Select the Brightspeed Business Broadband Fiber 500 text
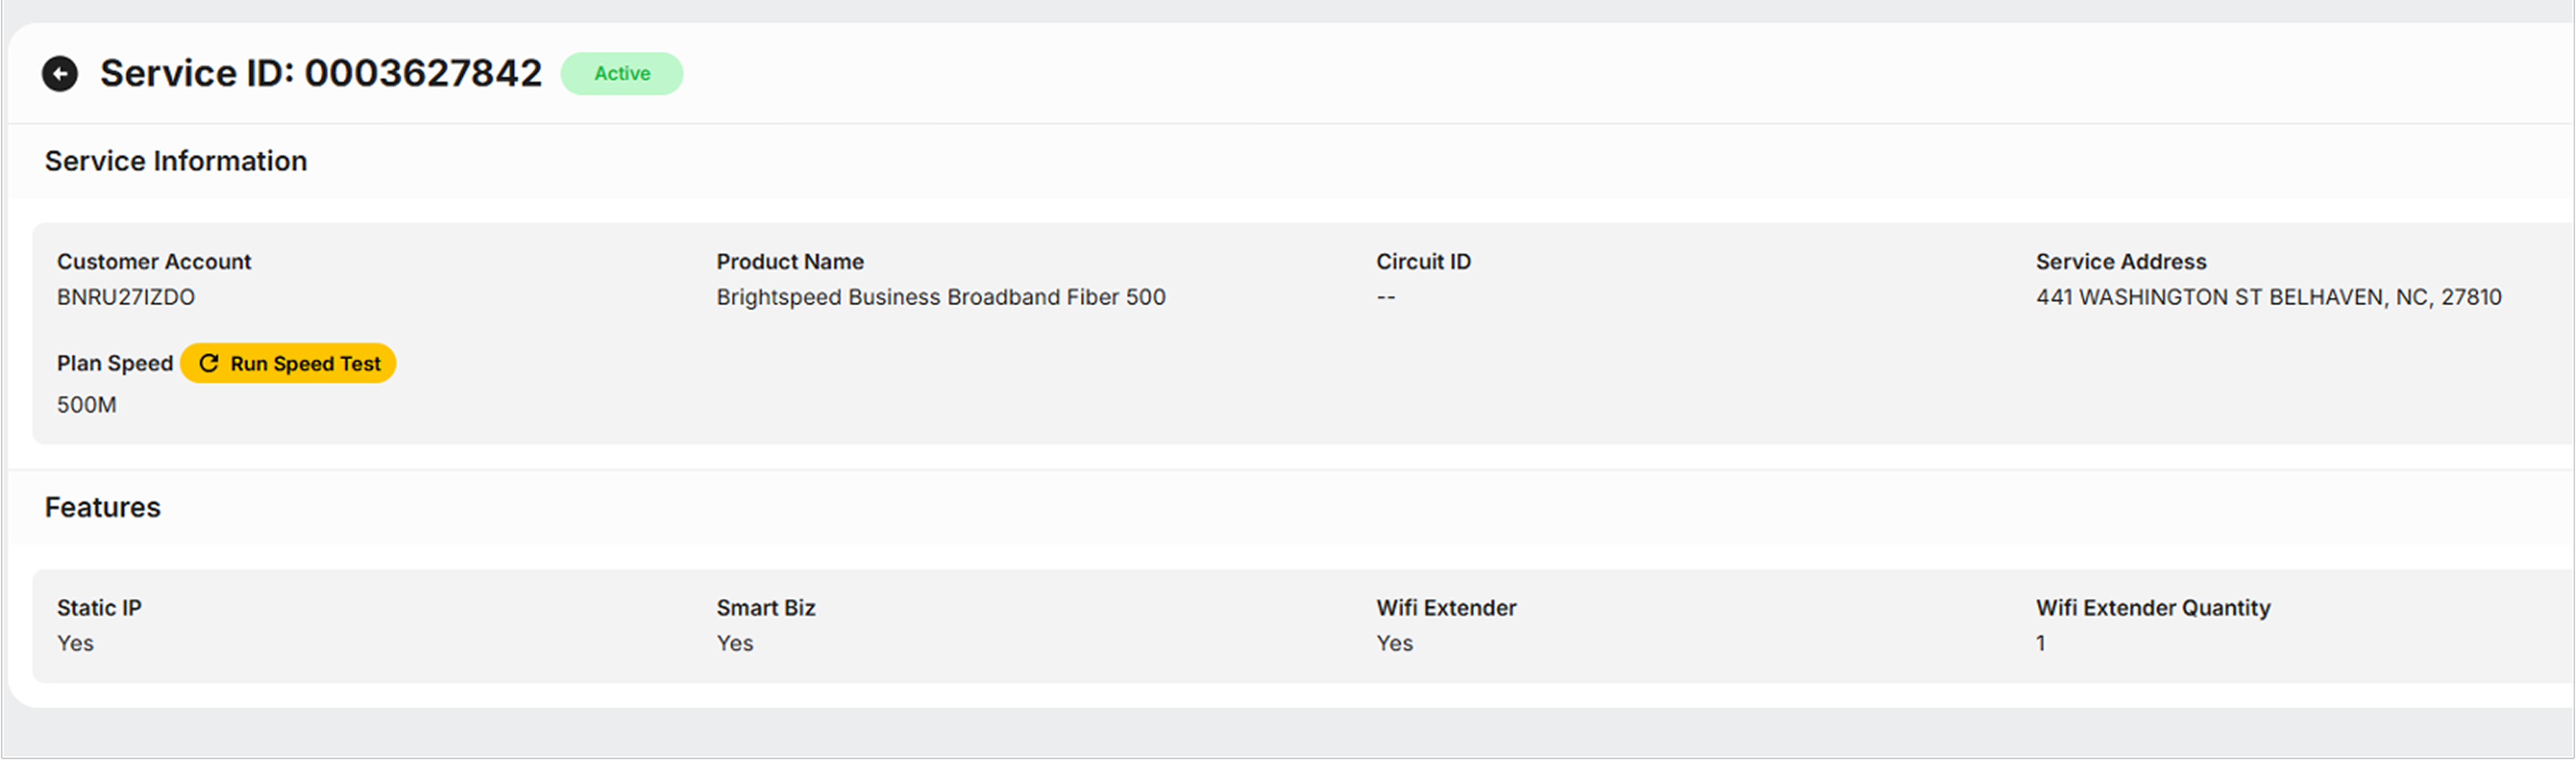2576x760 pixels. (x=941, y=297)
